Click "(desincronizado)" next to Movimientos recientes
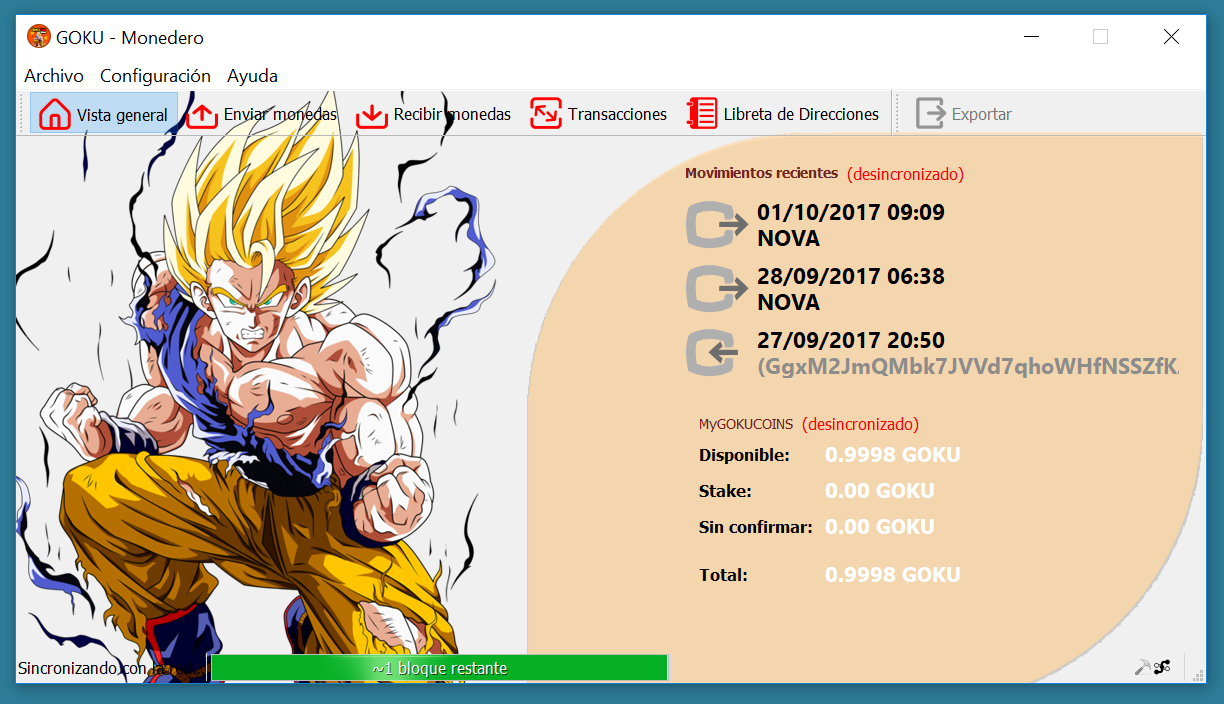 click(905, 174)
